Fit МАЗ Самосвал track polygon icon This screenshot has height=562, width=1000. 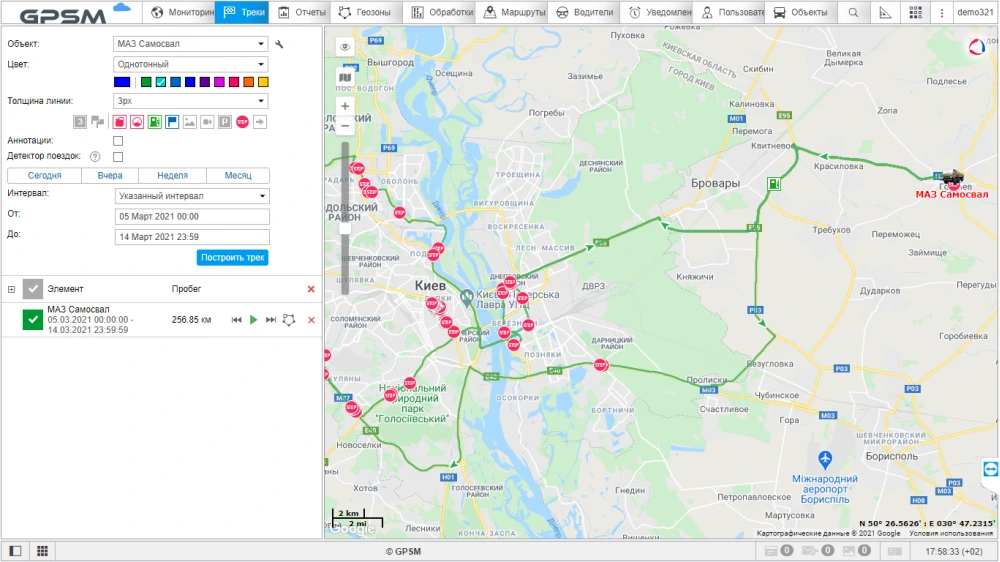[289, 320]
